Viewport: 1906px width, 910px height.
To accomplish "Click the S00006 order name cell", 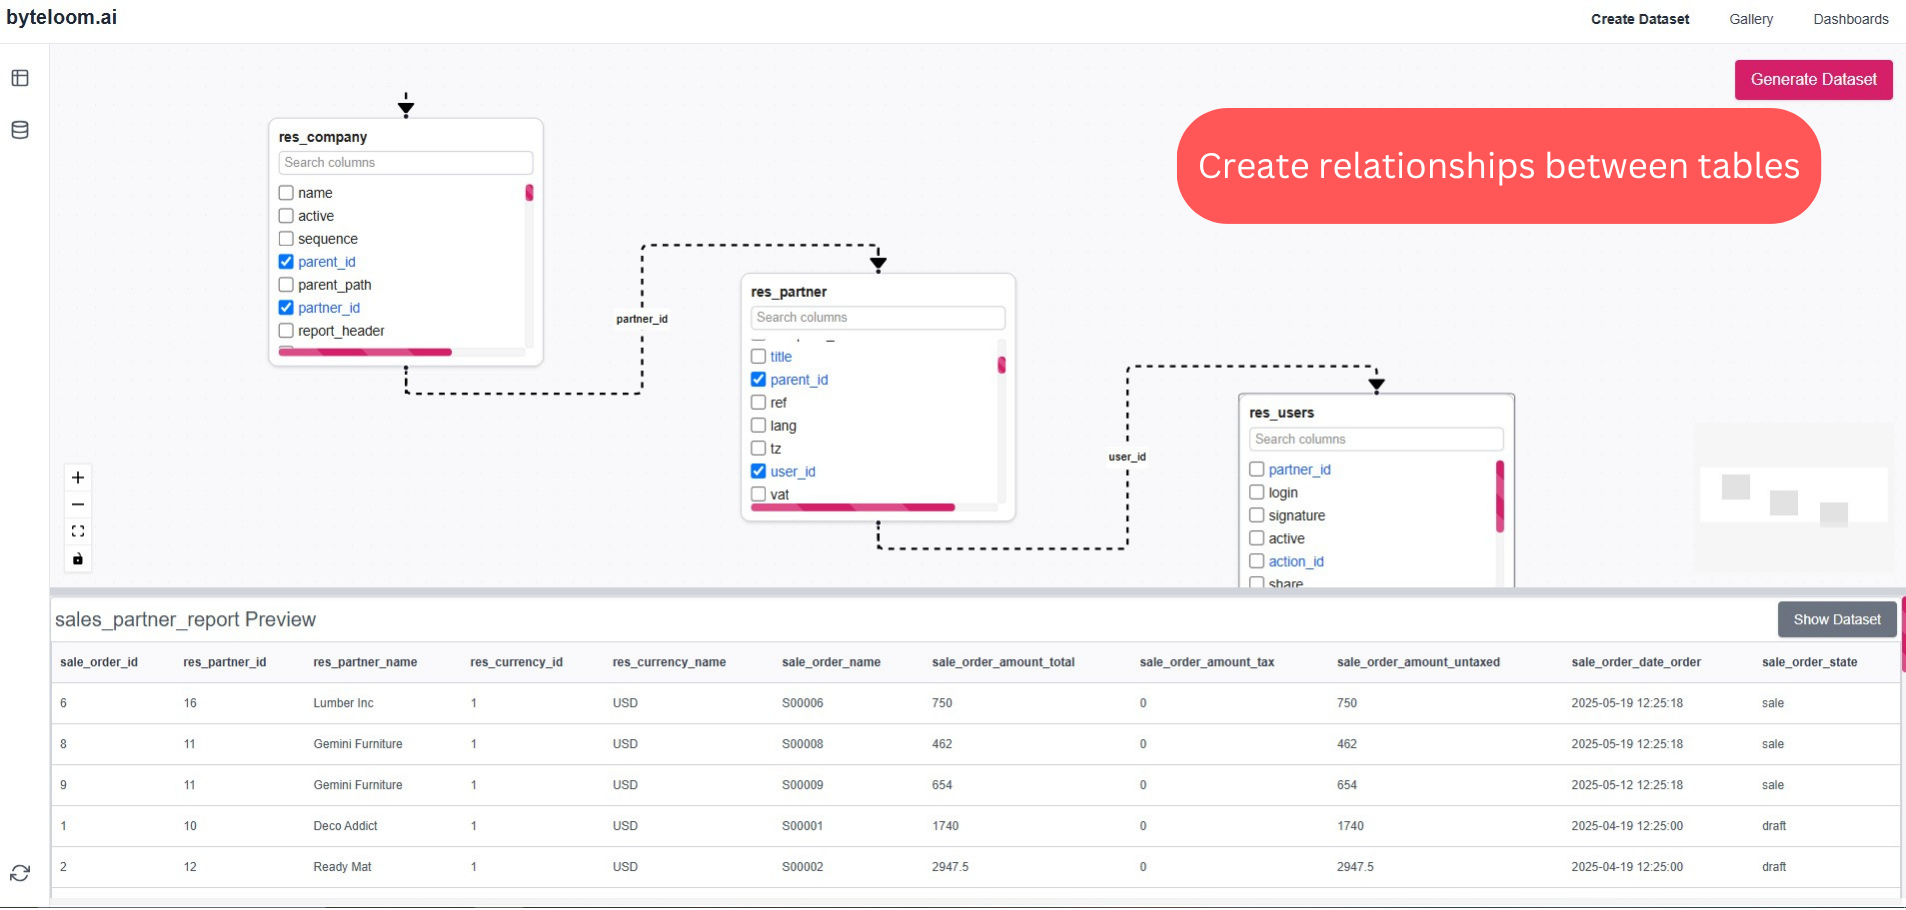I will click(x=802, y=704).
